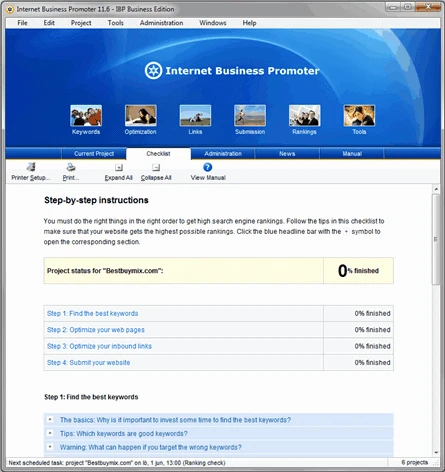Open the Keywords module icon
The height and width of the screenshot is (472, 445).
(86, 116)
